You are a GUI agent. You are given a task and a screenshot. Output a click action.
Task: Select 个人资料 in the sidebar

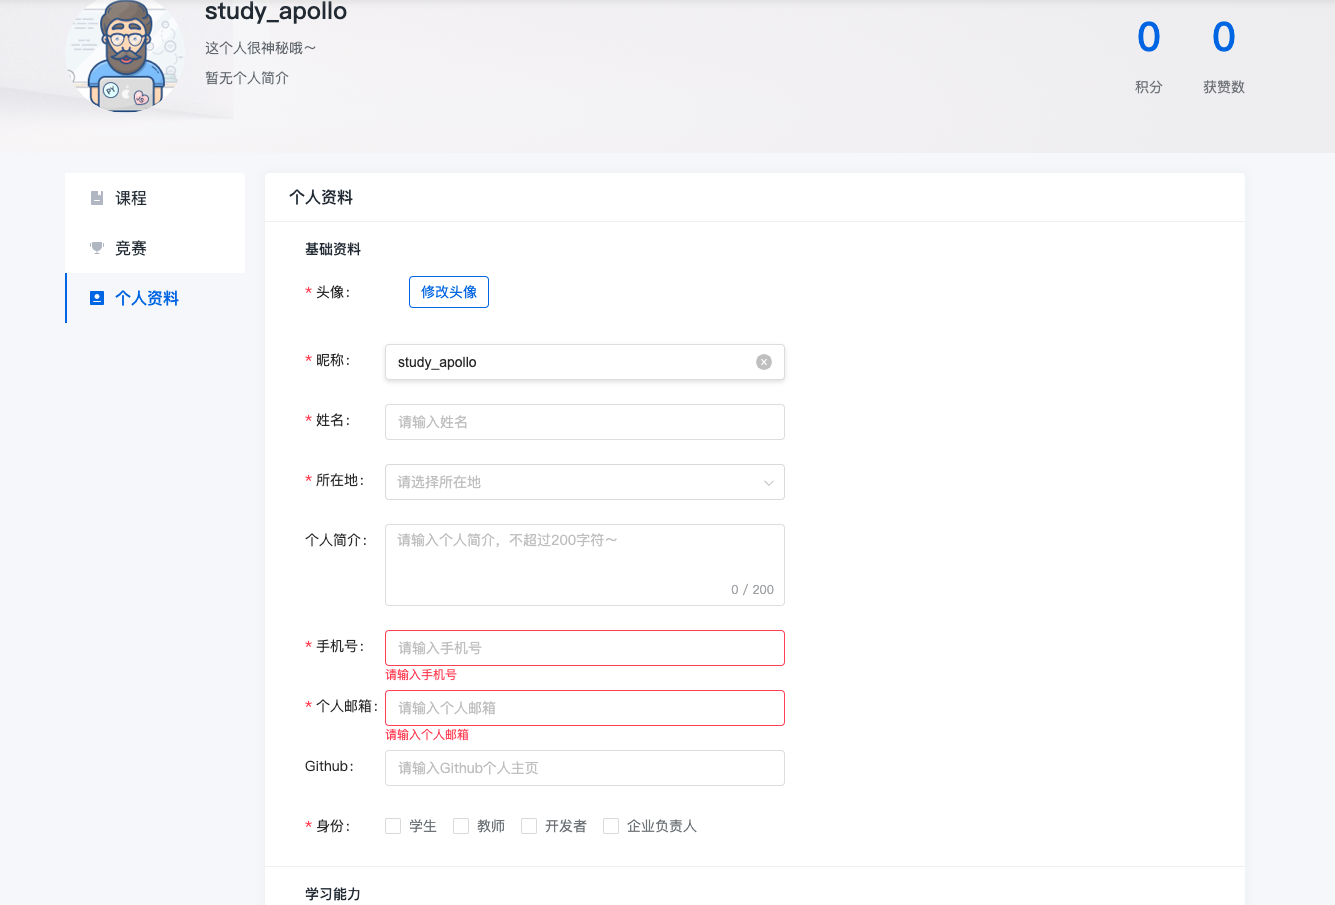147,298
